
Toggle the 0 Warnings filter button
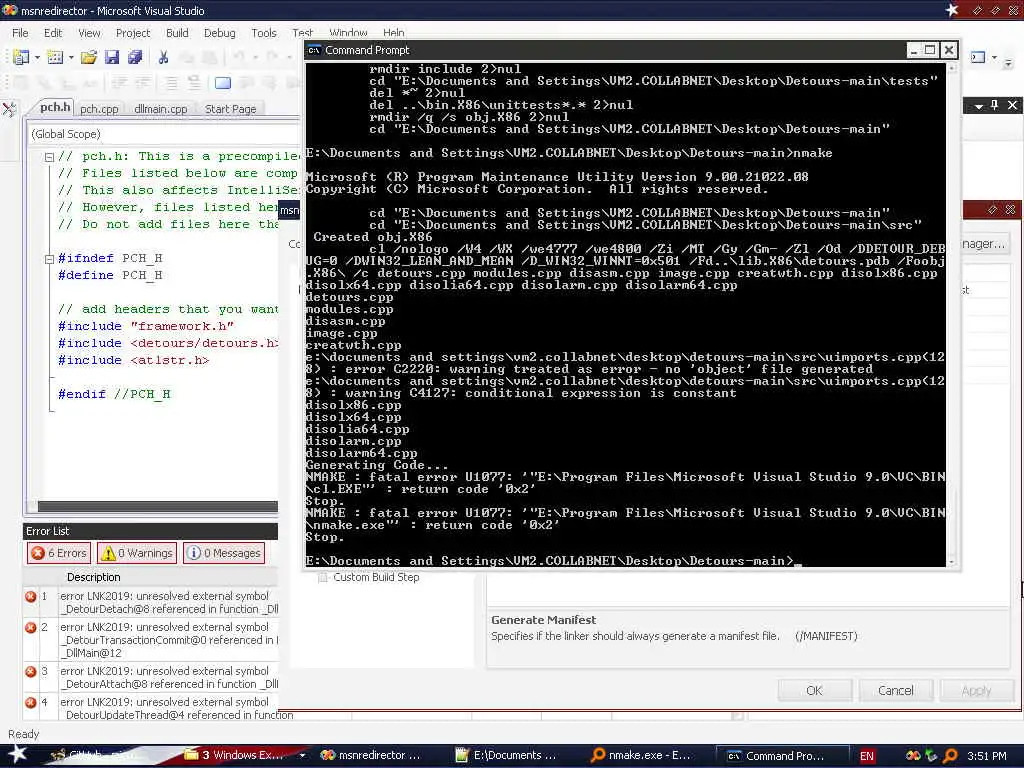(x=137, y=553)
